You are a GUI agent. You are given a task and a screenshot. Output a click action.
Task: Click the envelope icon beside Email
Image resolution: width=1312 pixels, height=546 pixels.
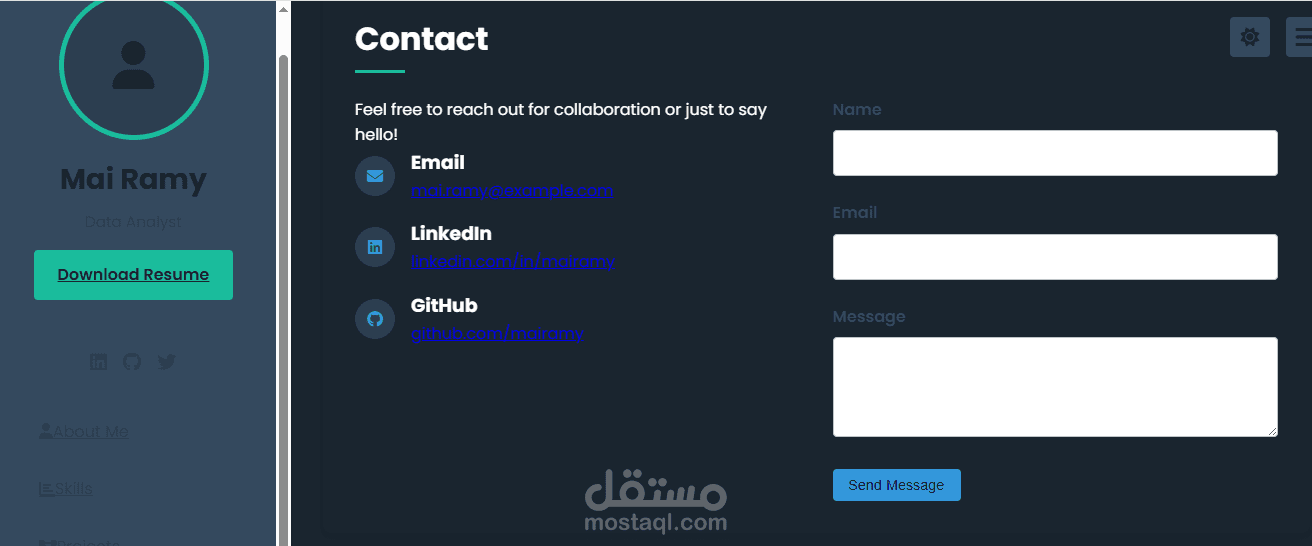click(375, 176)
